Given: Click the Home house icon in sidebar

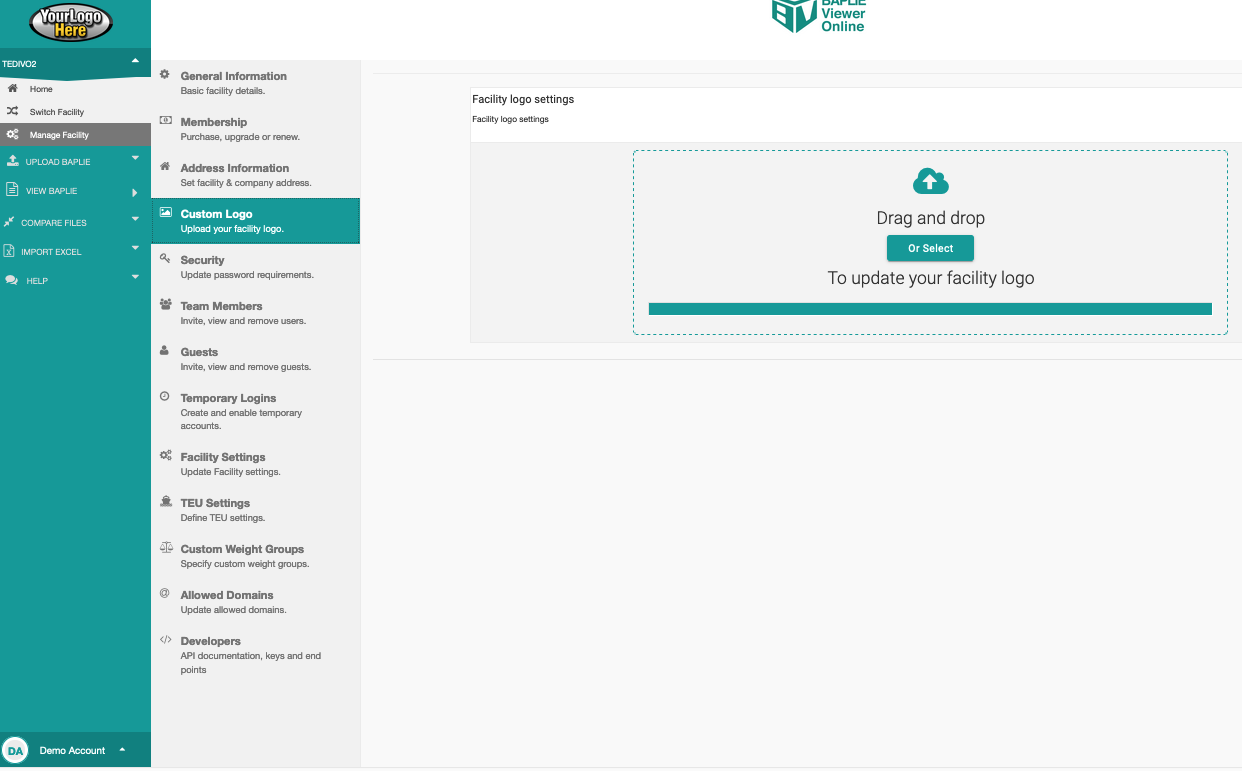Looking at the screenshot, I should pos(13,89).
